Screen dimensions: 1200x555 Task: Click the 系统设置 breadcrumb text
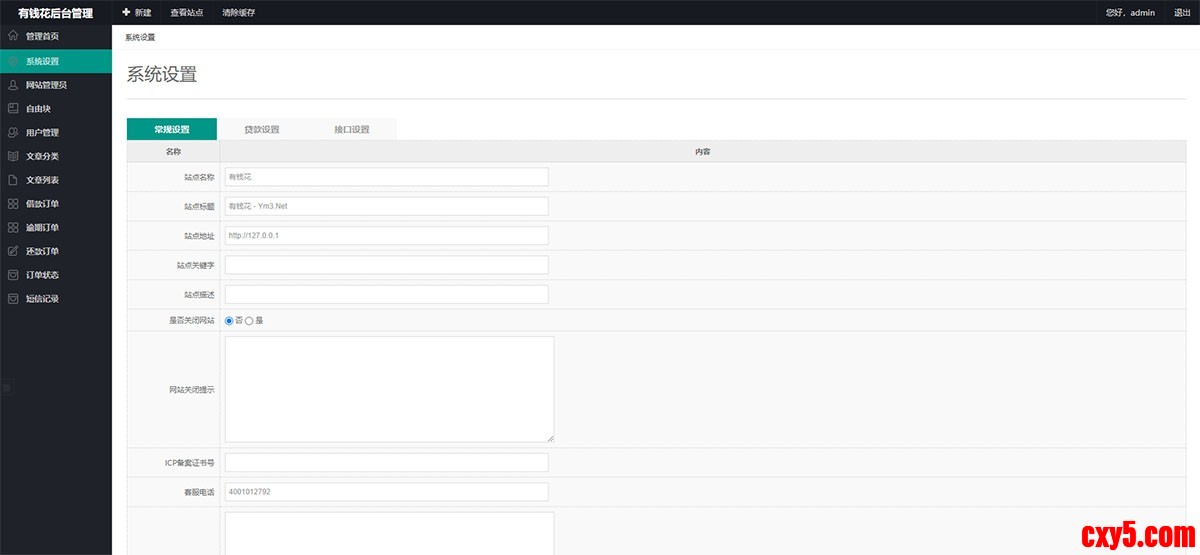[x=140, y=37]
